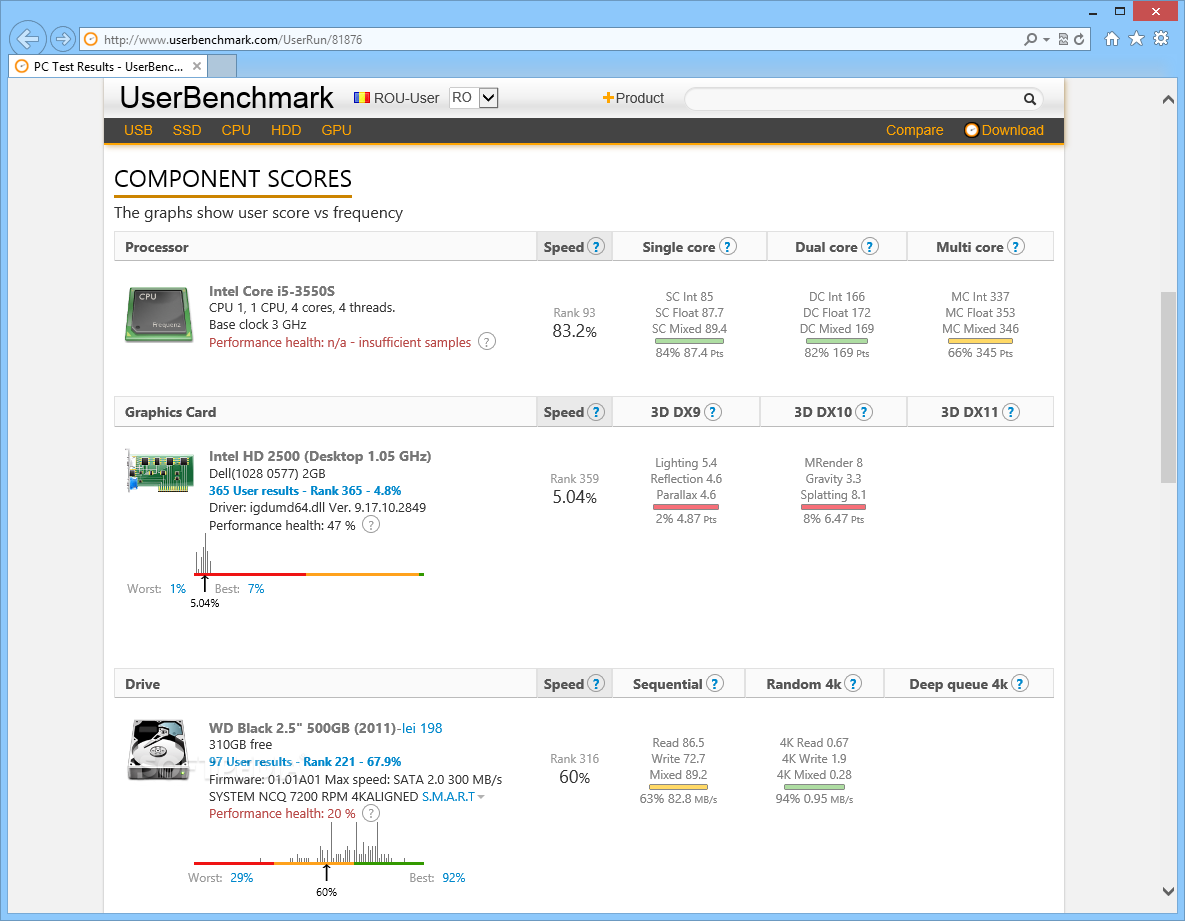Click help icon beside Performance health 47 %

coord(370,524)
